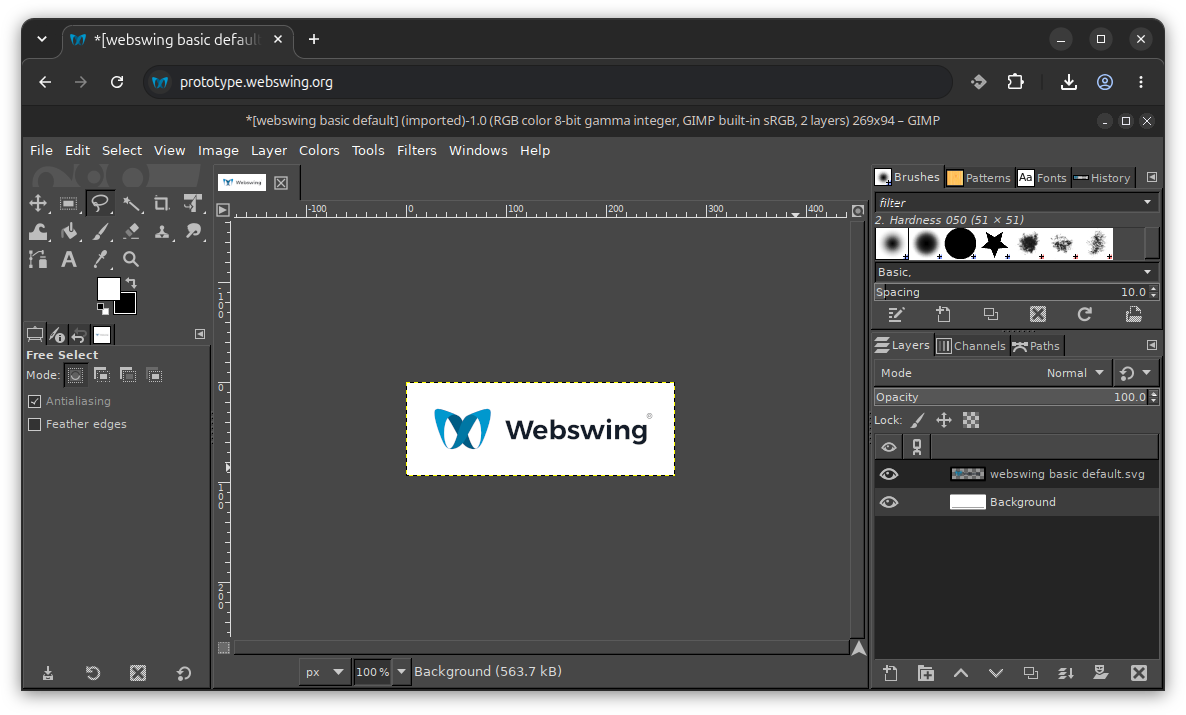
Task: Open the Undo History tab in toolbox dock
Action: point(79,334)
